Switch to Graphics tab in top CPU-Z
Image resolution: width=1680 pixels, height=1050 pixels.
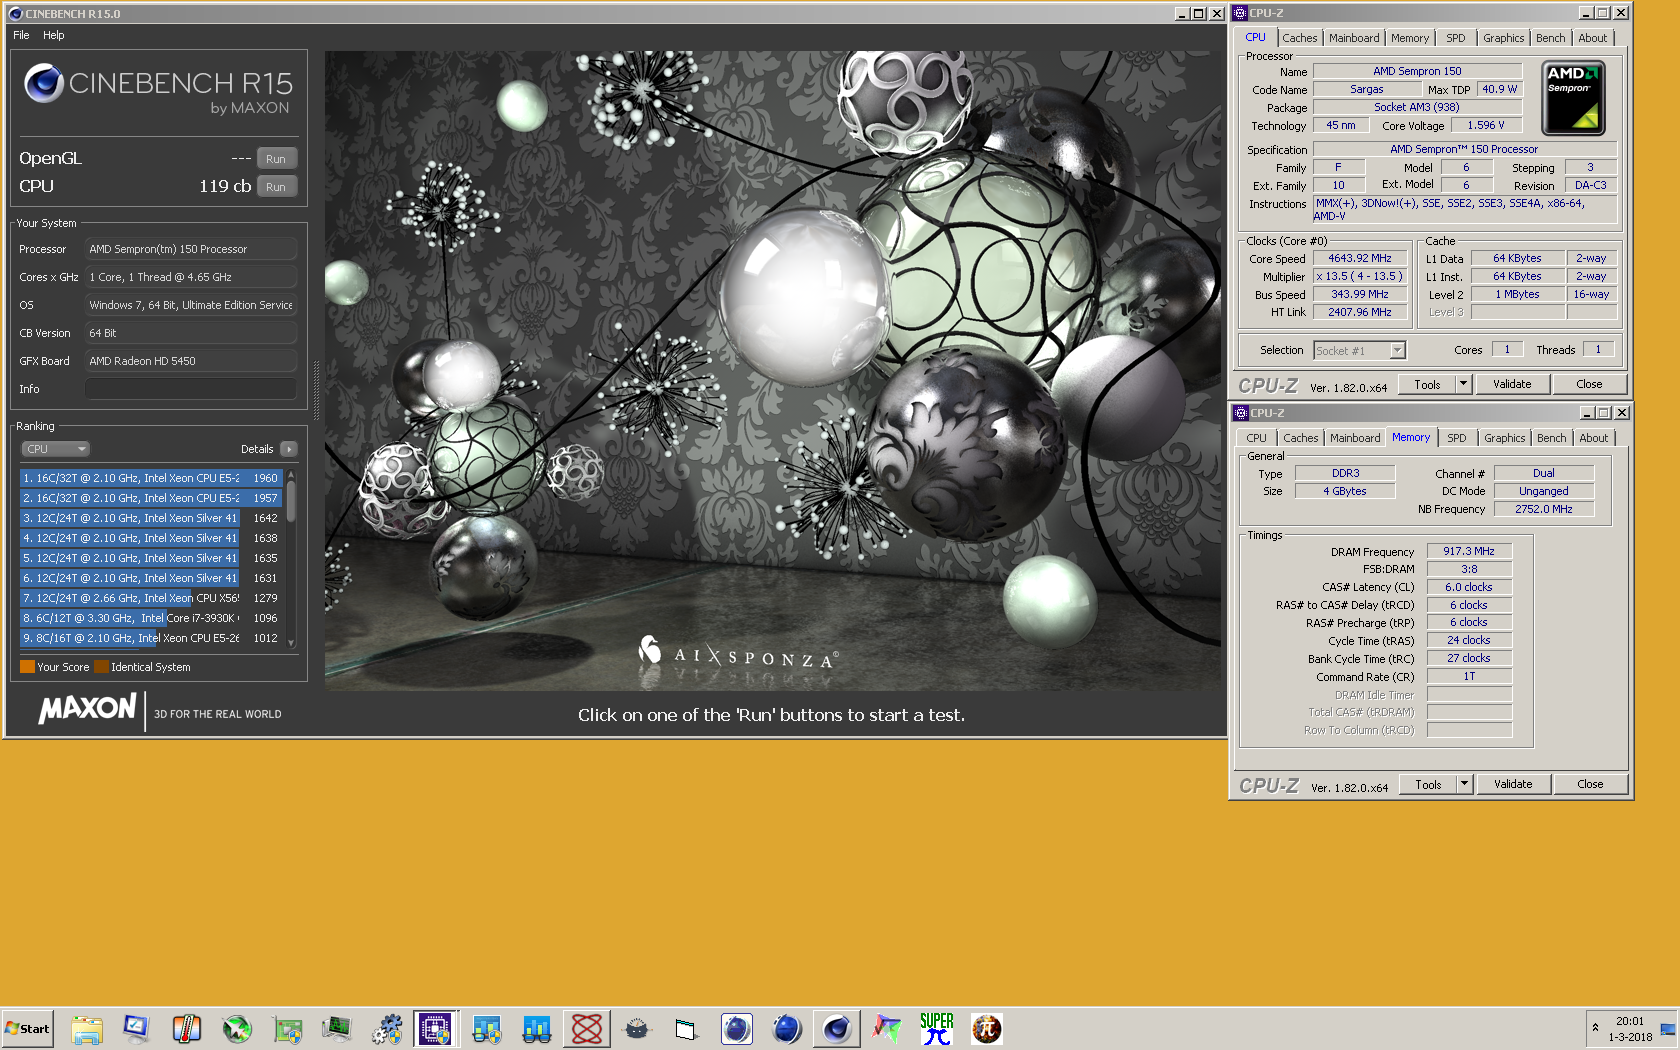click(x=1504, y=38)
